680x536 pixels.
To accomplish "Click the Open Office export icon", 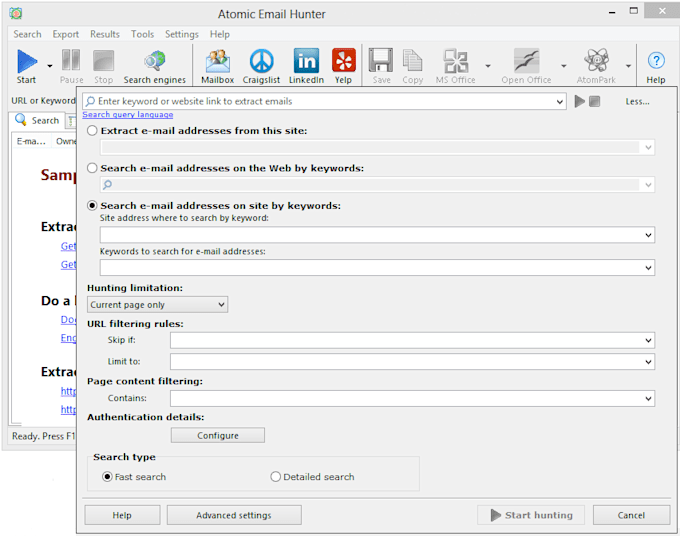I will (x=526, y=60).
